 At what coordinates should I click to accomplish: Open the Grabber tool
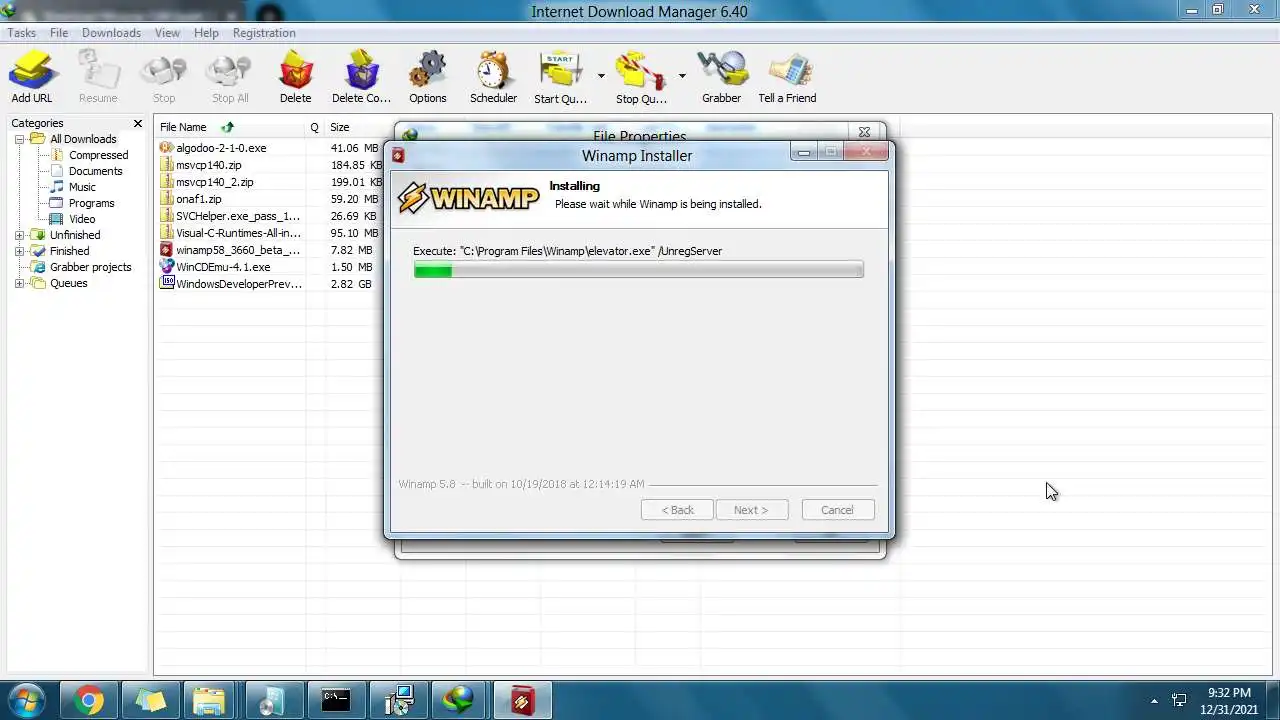tap(722, 78)
